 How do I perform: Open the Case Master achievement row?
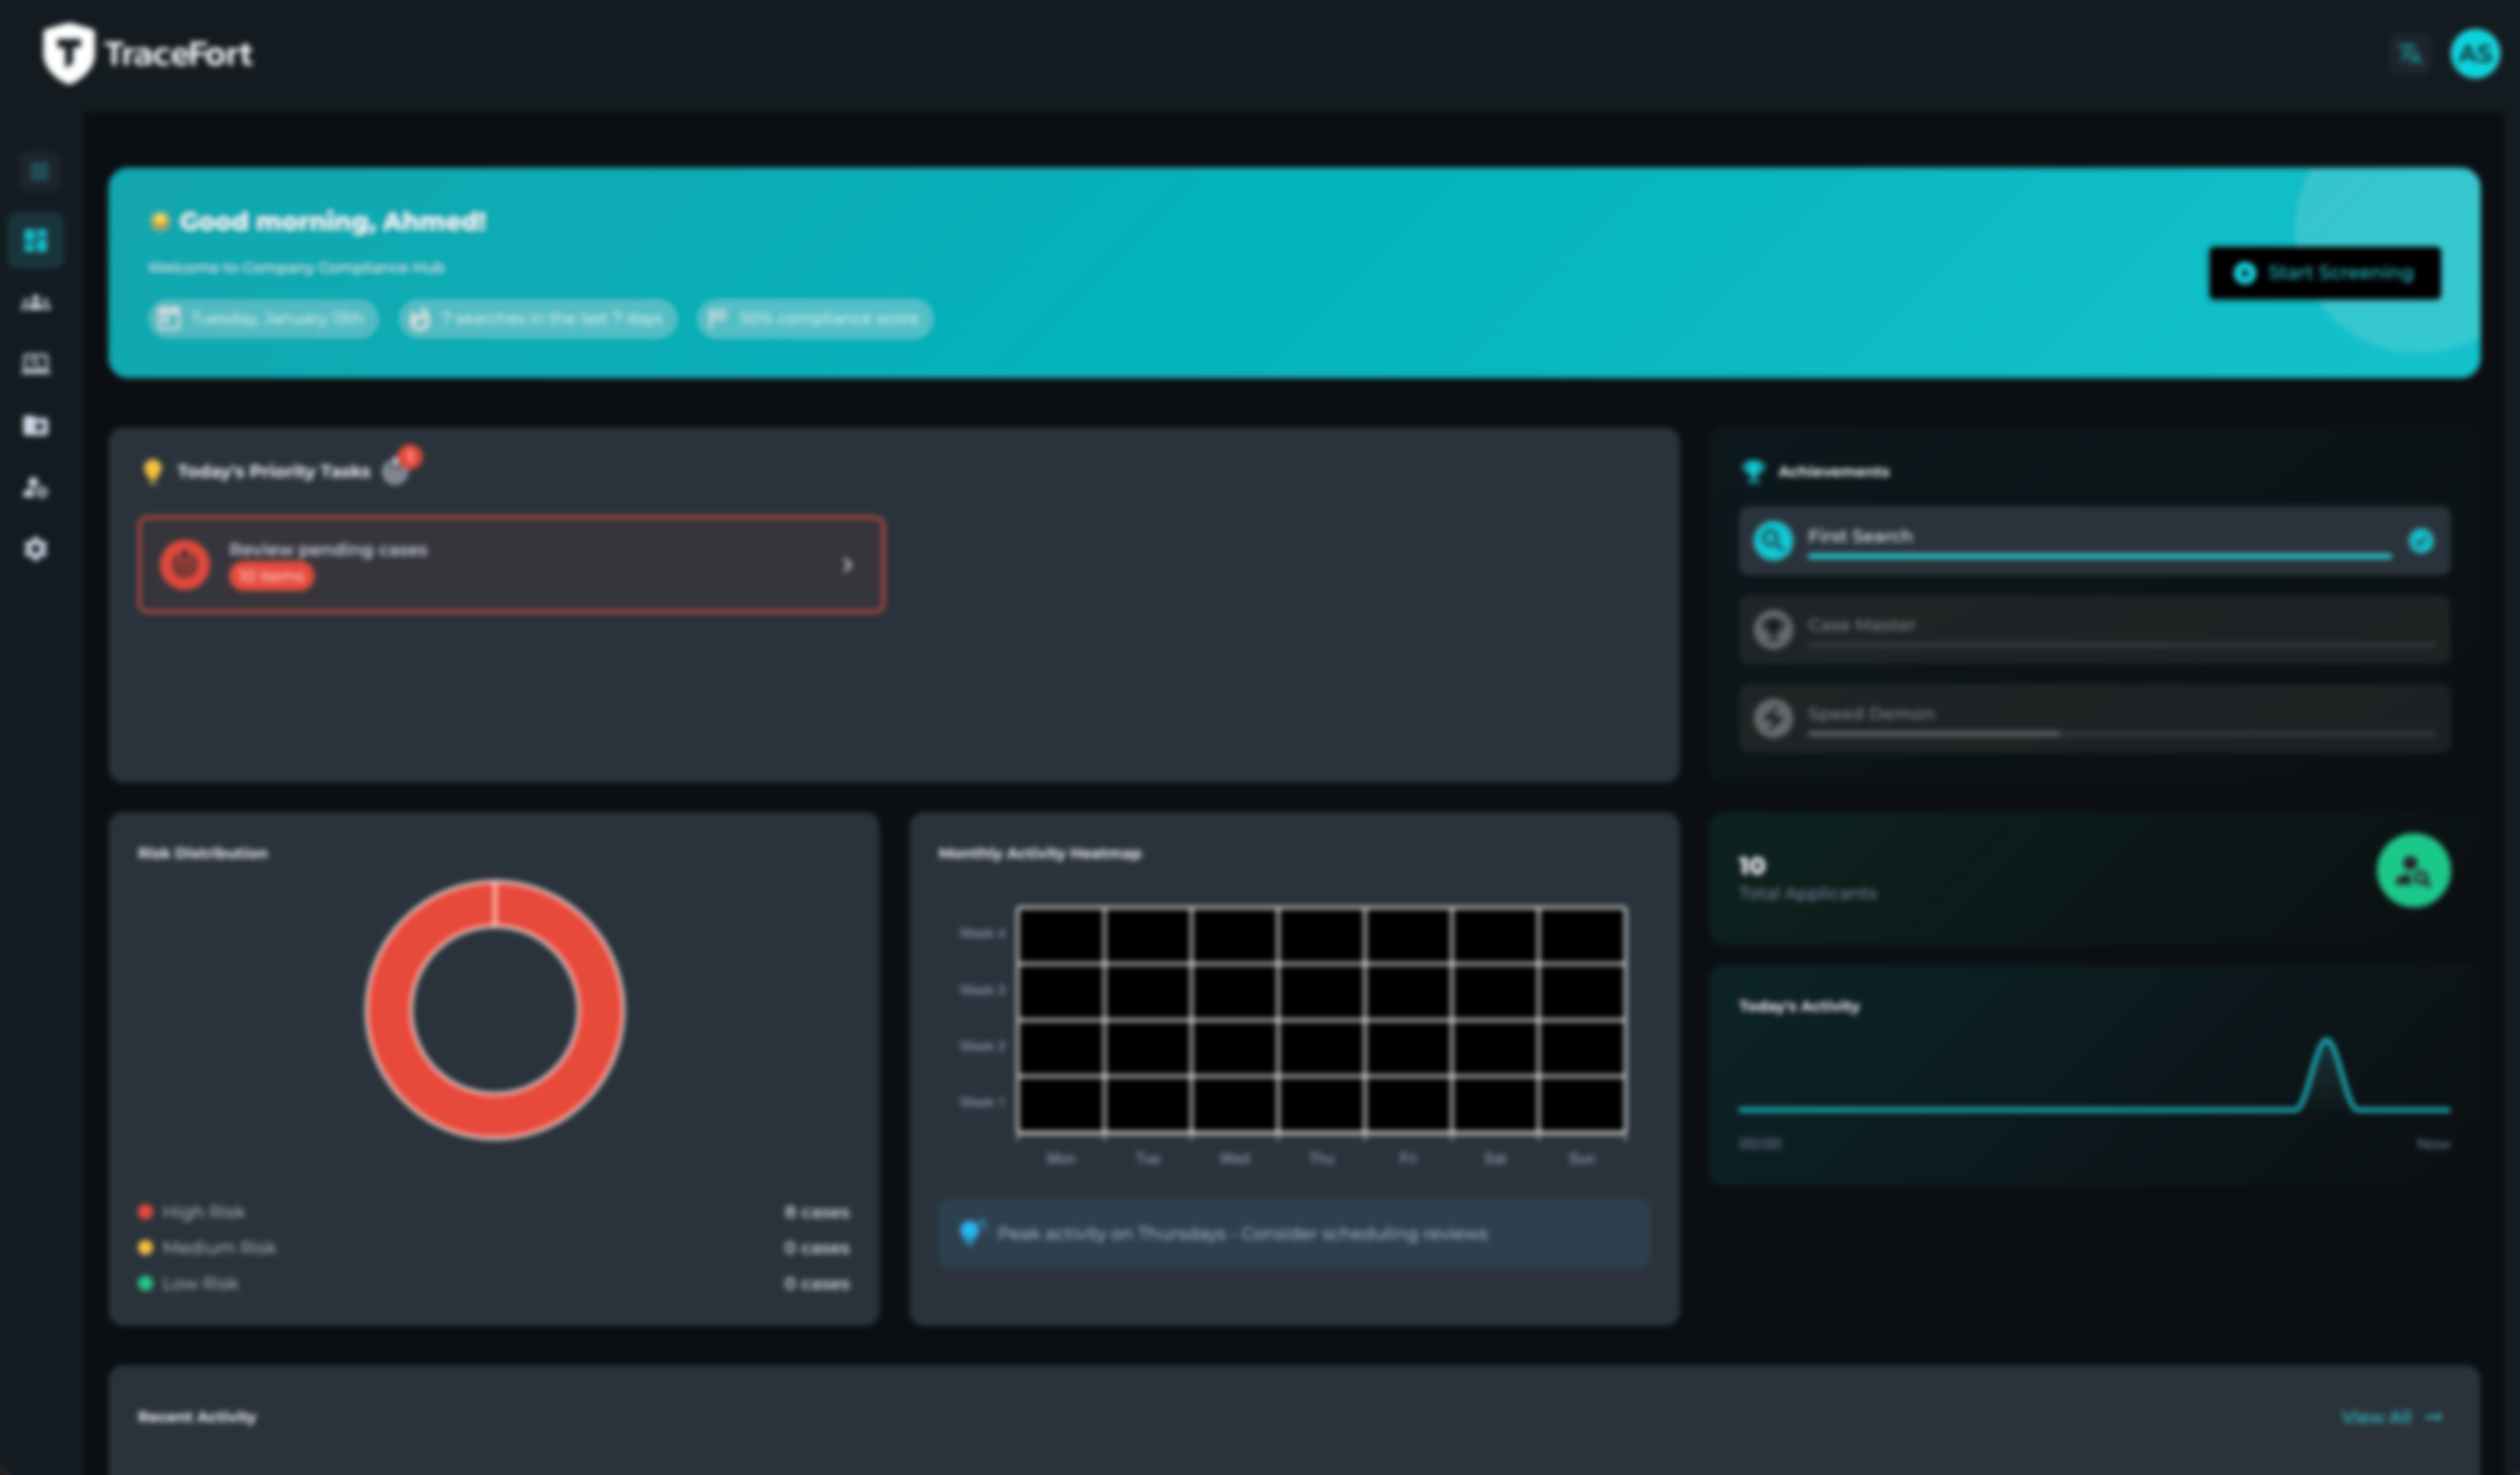point(2093,629)
